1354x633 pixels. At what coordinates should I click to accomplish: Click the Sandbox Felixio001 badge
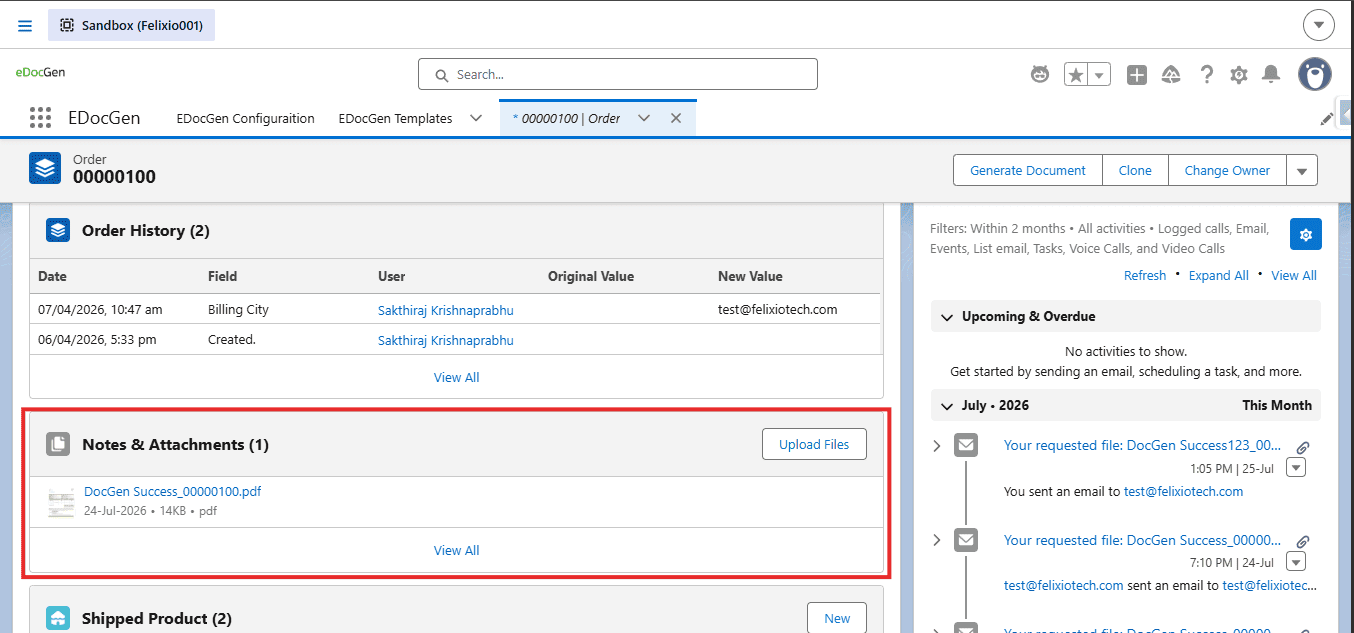tap(131, 25)
